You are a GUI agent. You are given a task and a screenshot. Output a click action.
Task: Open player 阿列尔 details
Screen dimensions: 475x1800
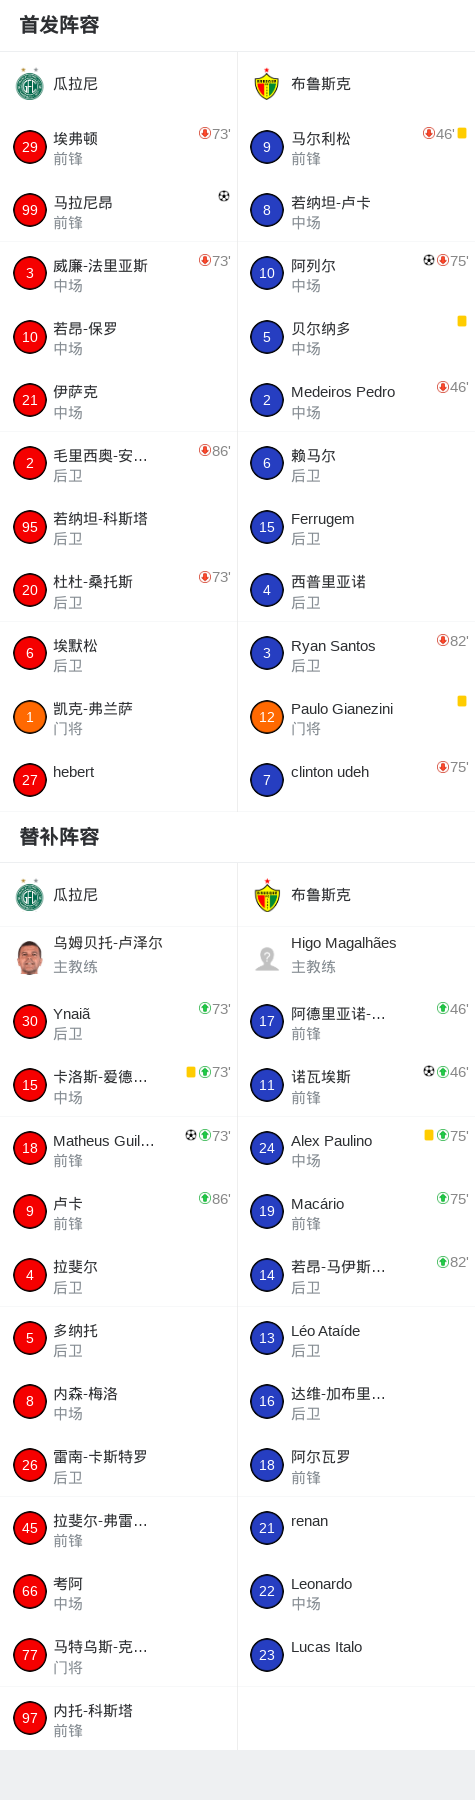(356, 274)
